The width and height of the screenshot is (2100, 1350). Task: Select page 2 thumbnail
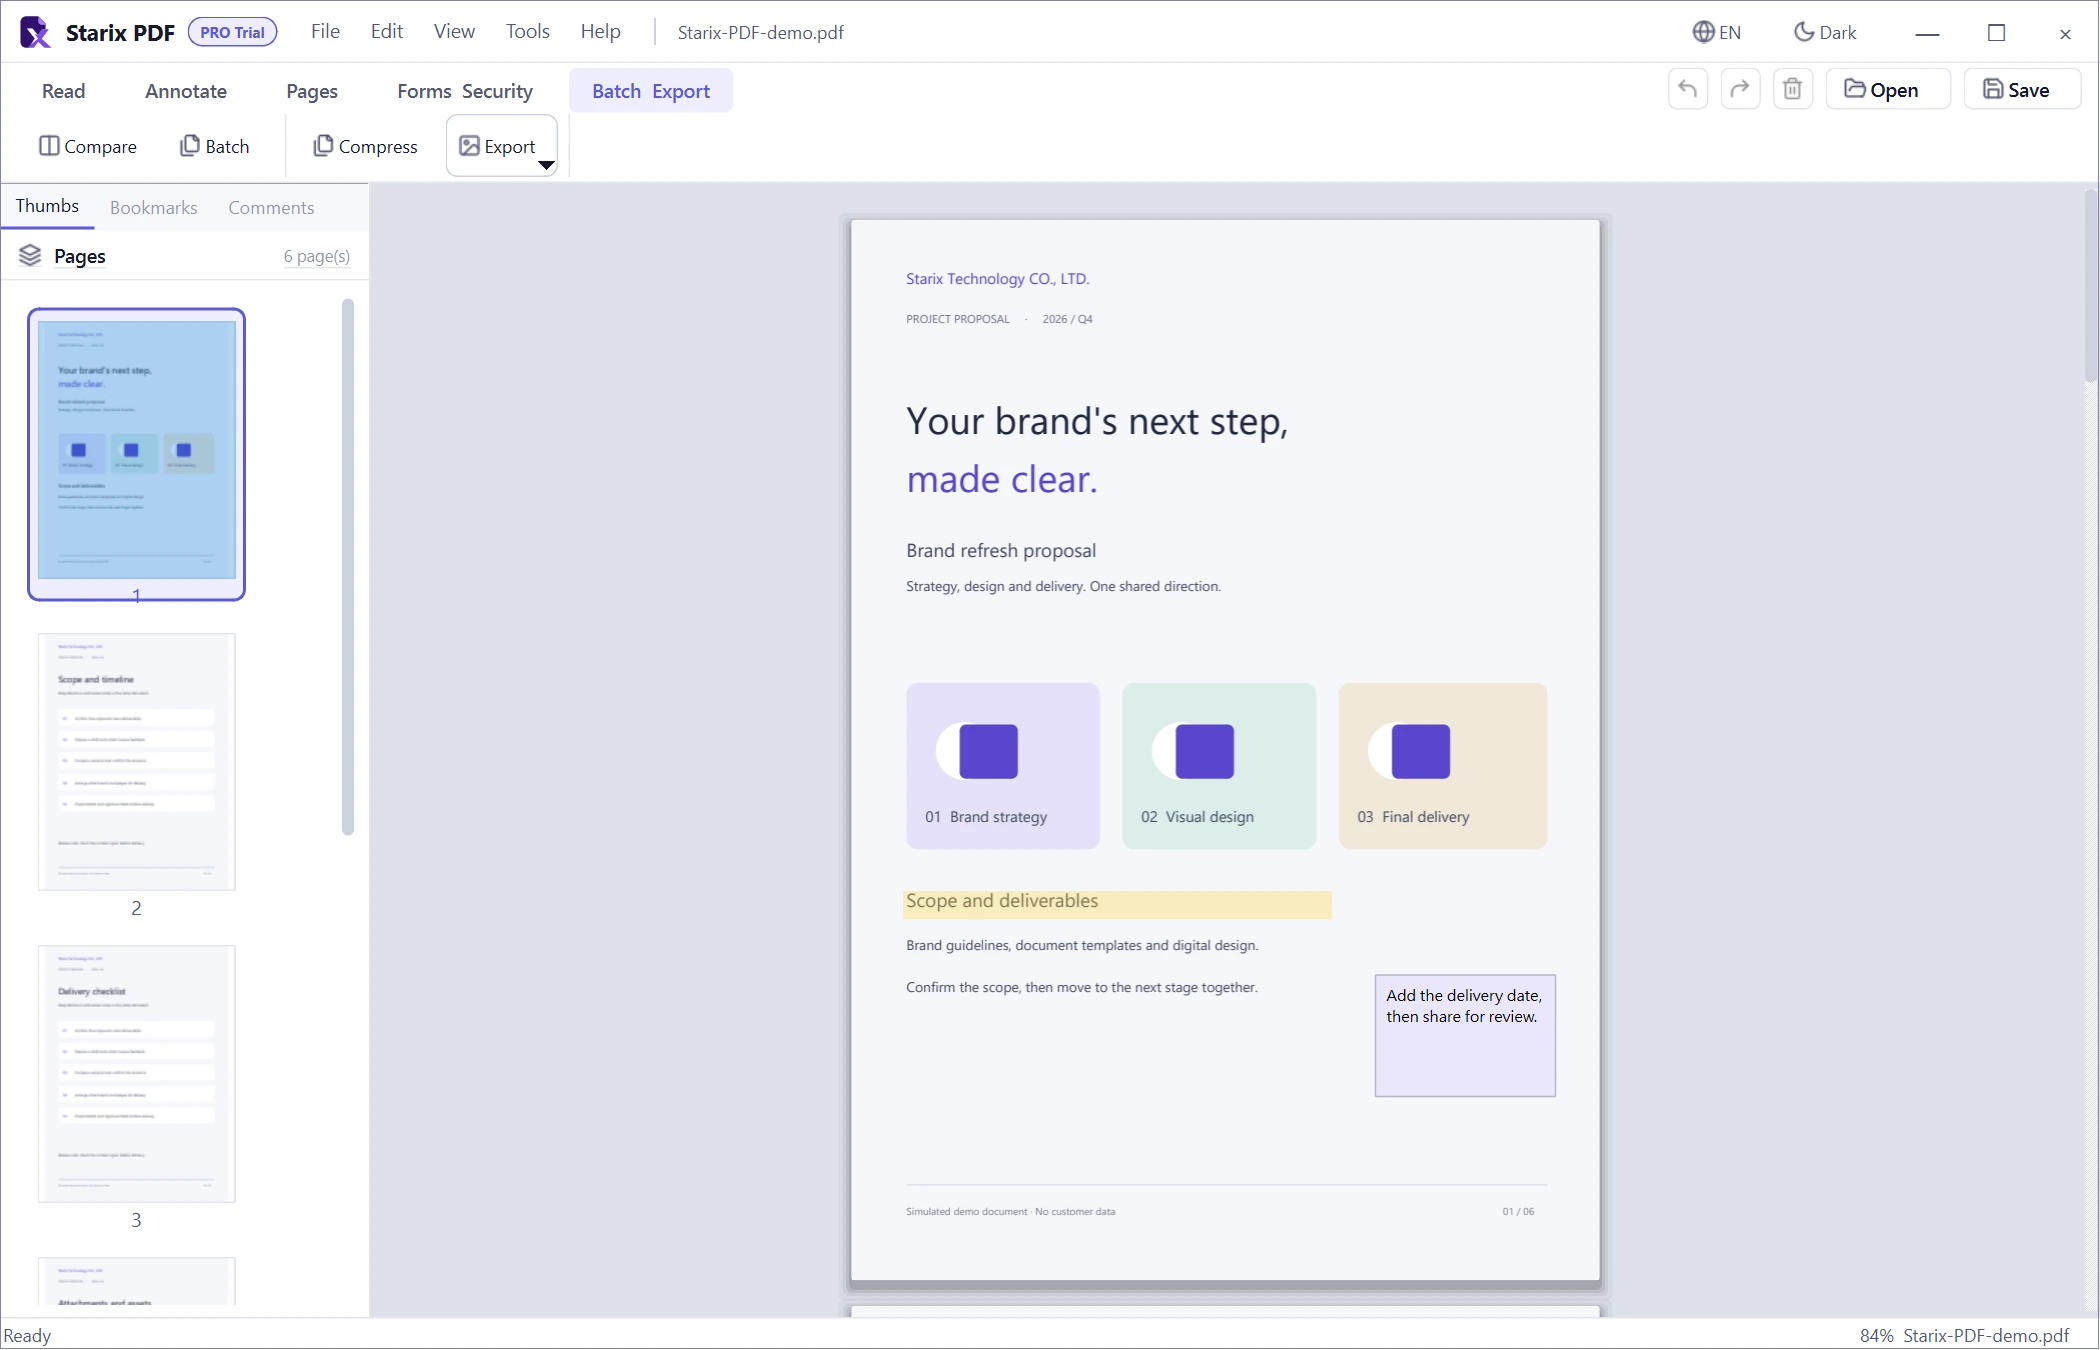click(136, 761)
